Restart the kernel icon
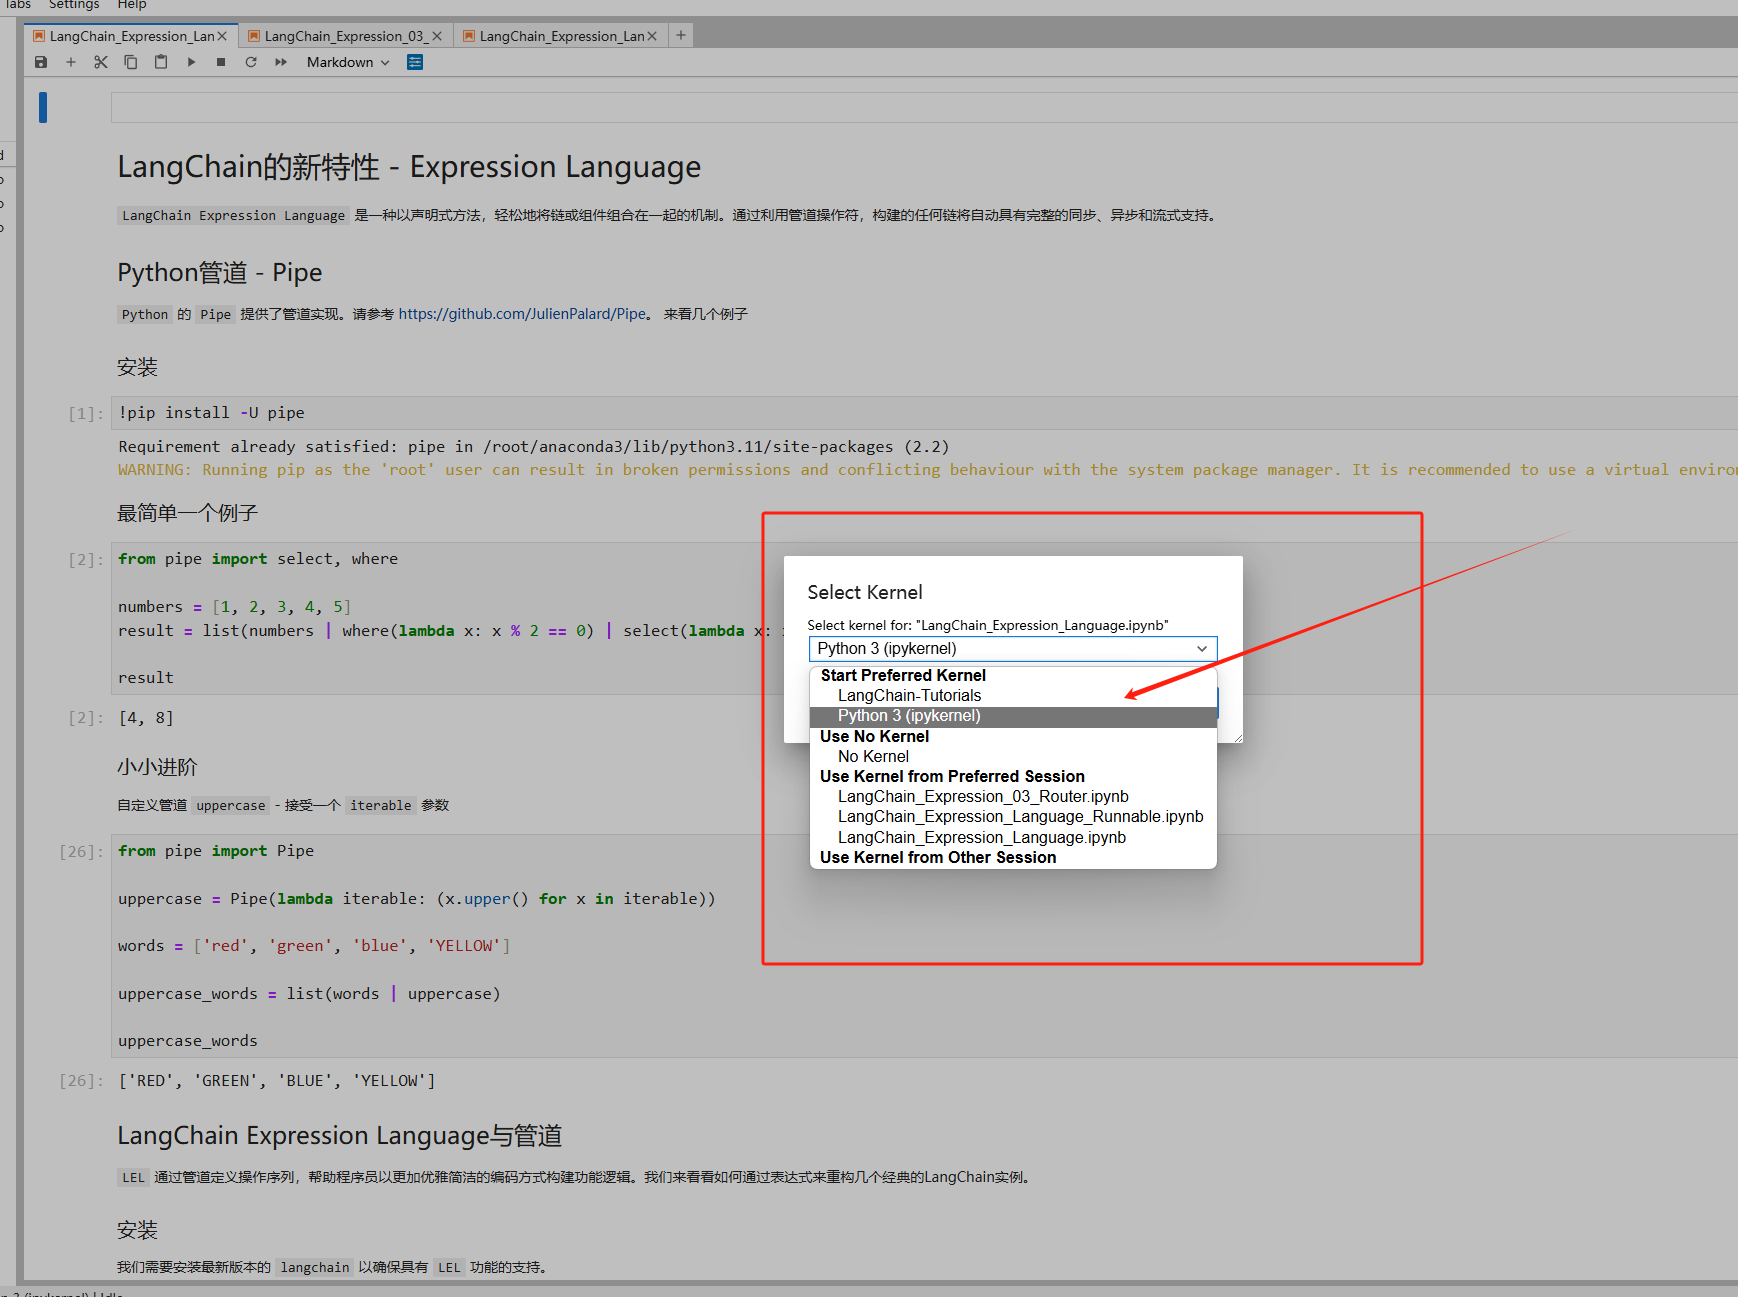 tap(251, 62)
